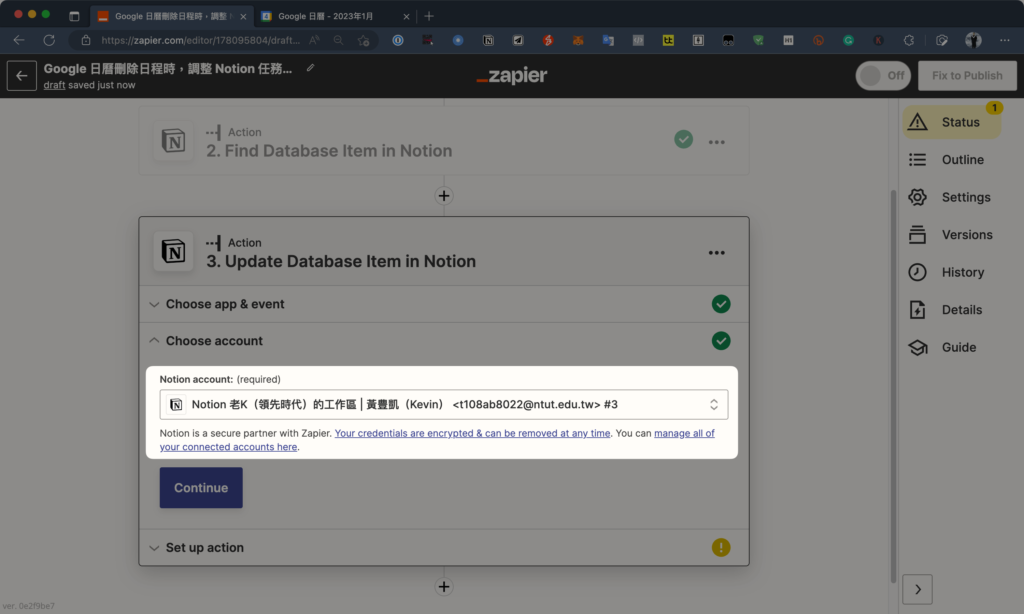1024x614 pixels.
Task: Click the Continue button
Action: [201, 488]
